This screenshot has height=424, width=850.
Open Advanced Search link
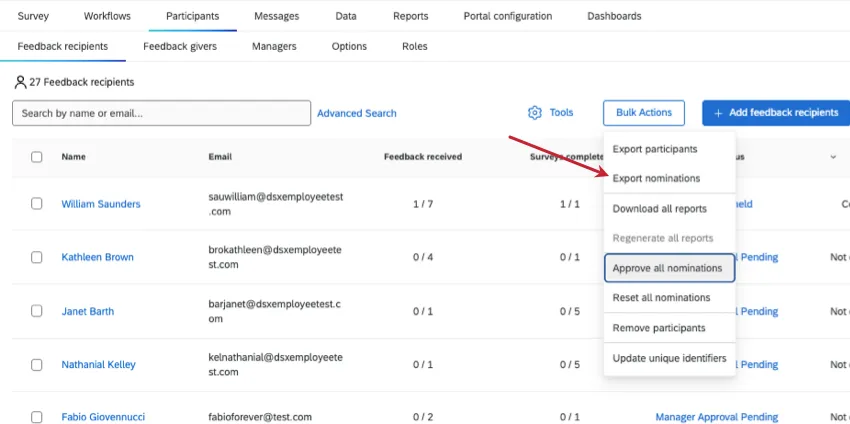[357, 113]
